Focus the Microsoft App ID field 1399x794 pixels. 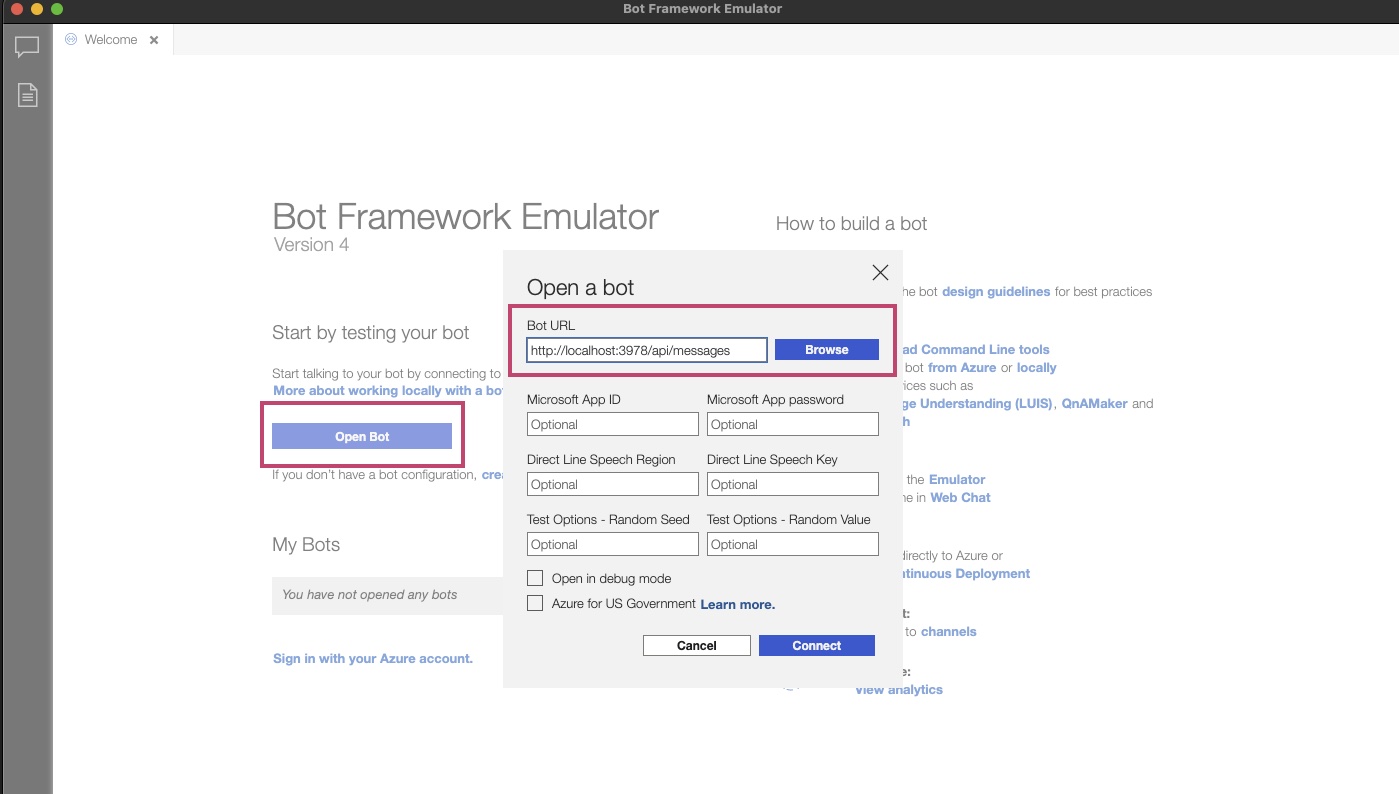(613, 424)
